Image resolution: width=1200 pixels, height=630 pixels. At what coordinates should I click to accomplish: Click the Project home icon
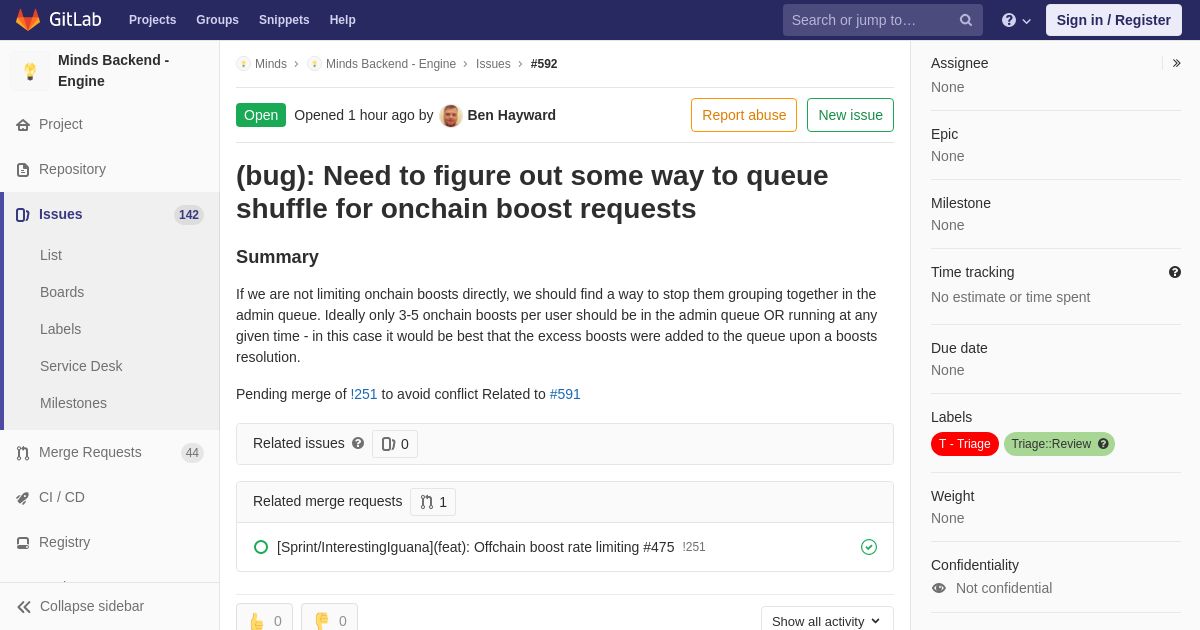[x=23, y=125]
